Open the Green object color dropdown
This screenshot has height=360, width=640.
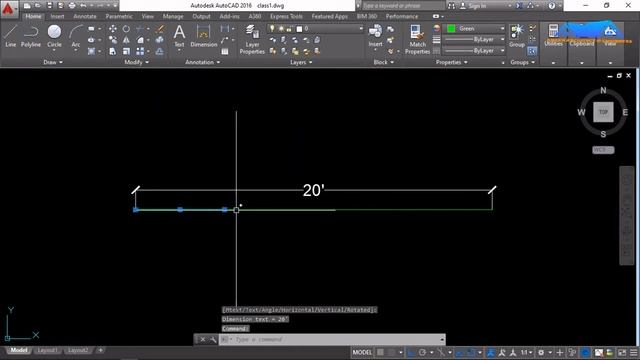[474, 29]
